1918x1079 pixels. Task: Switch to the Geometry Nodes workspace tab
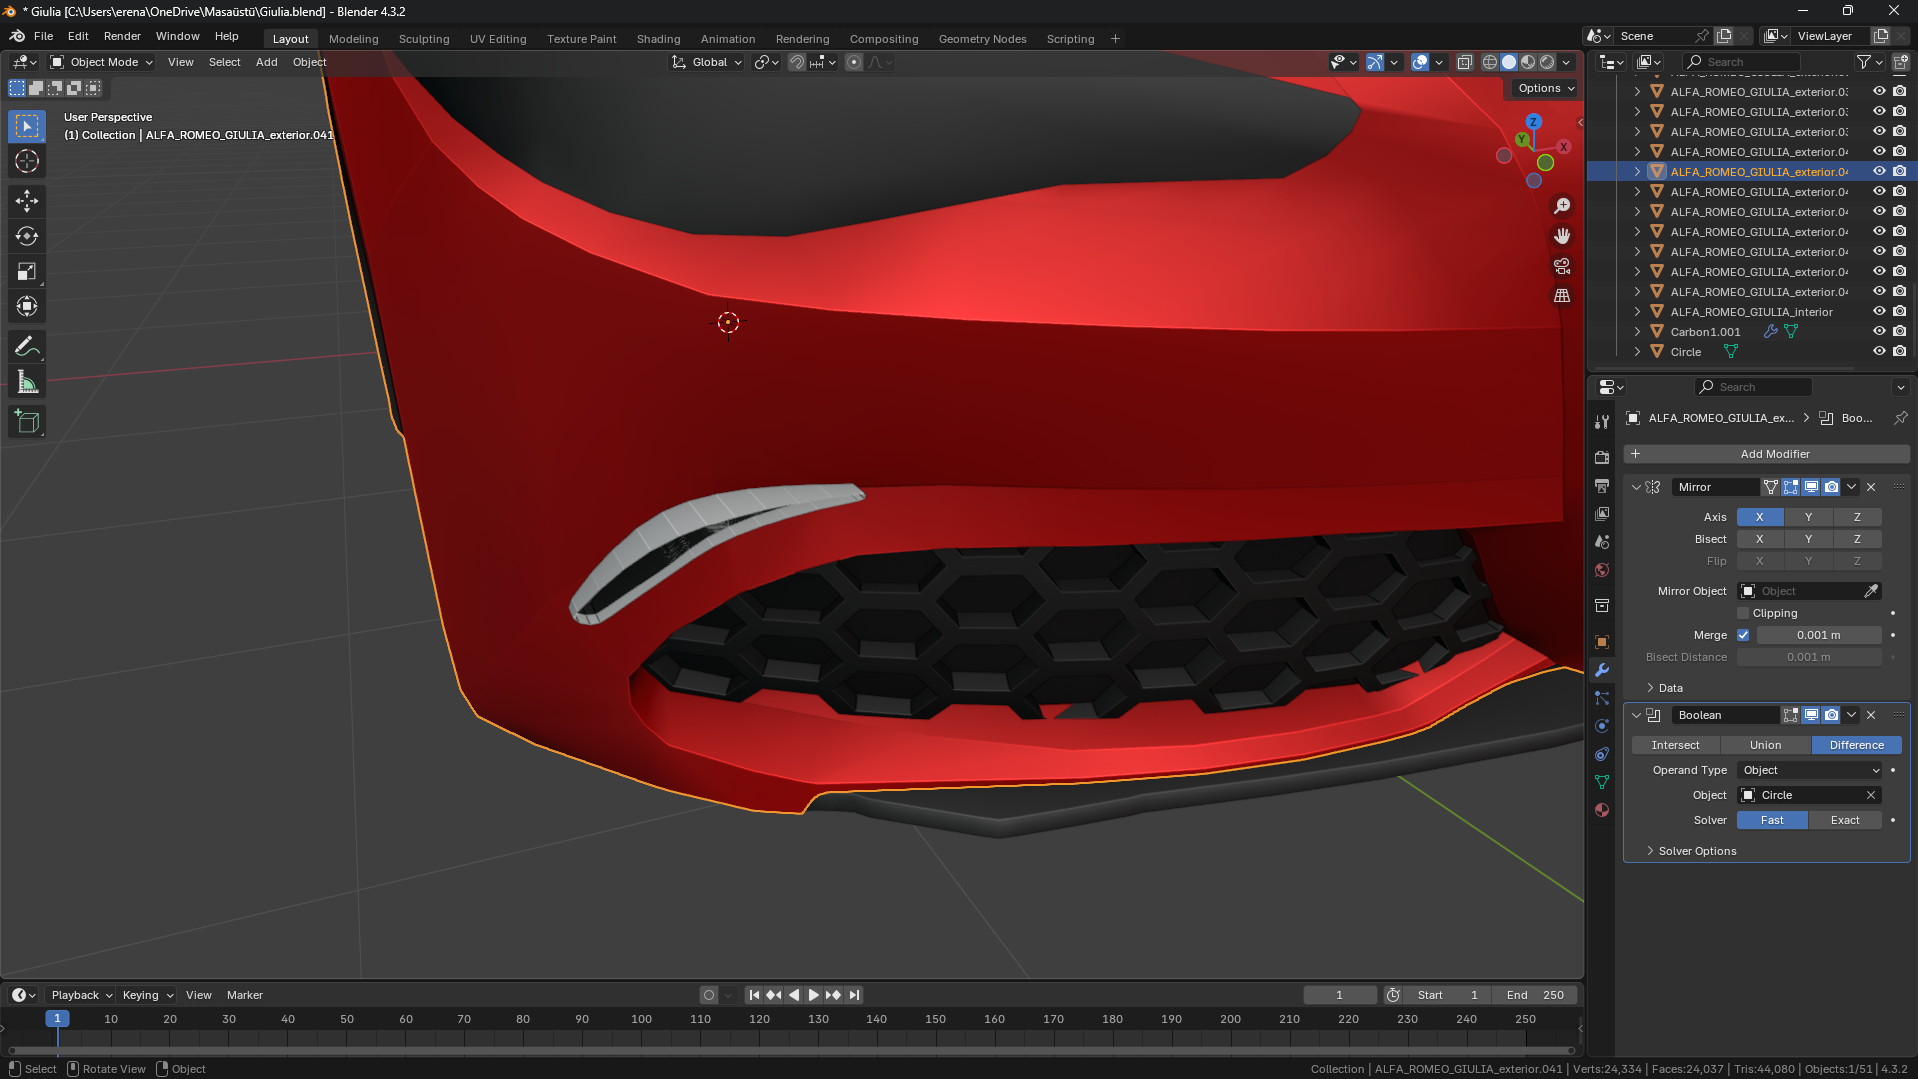pyautogui.click(x=982, y=39)
